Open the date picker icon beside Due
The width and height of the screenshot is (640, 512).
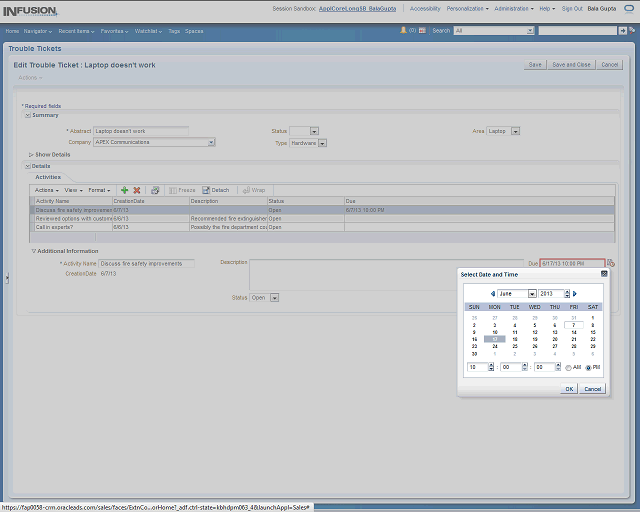pos(610,263)
